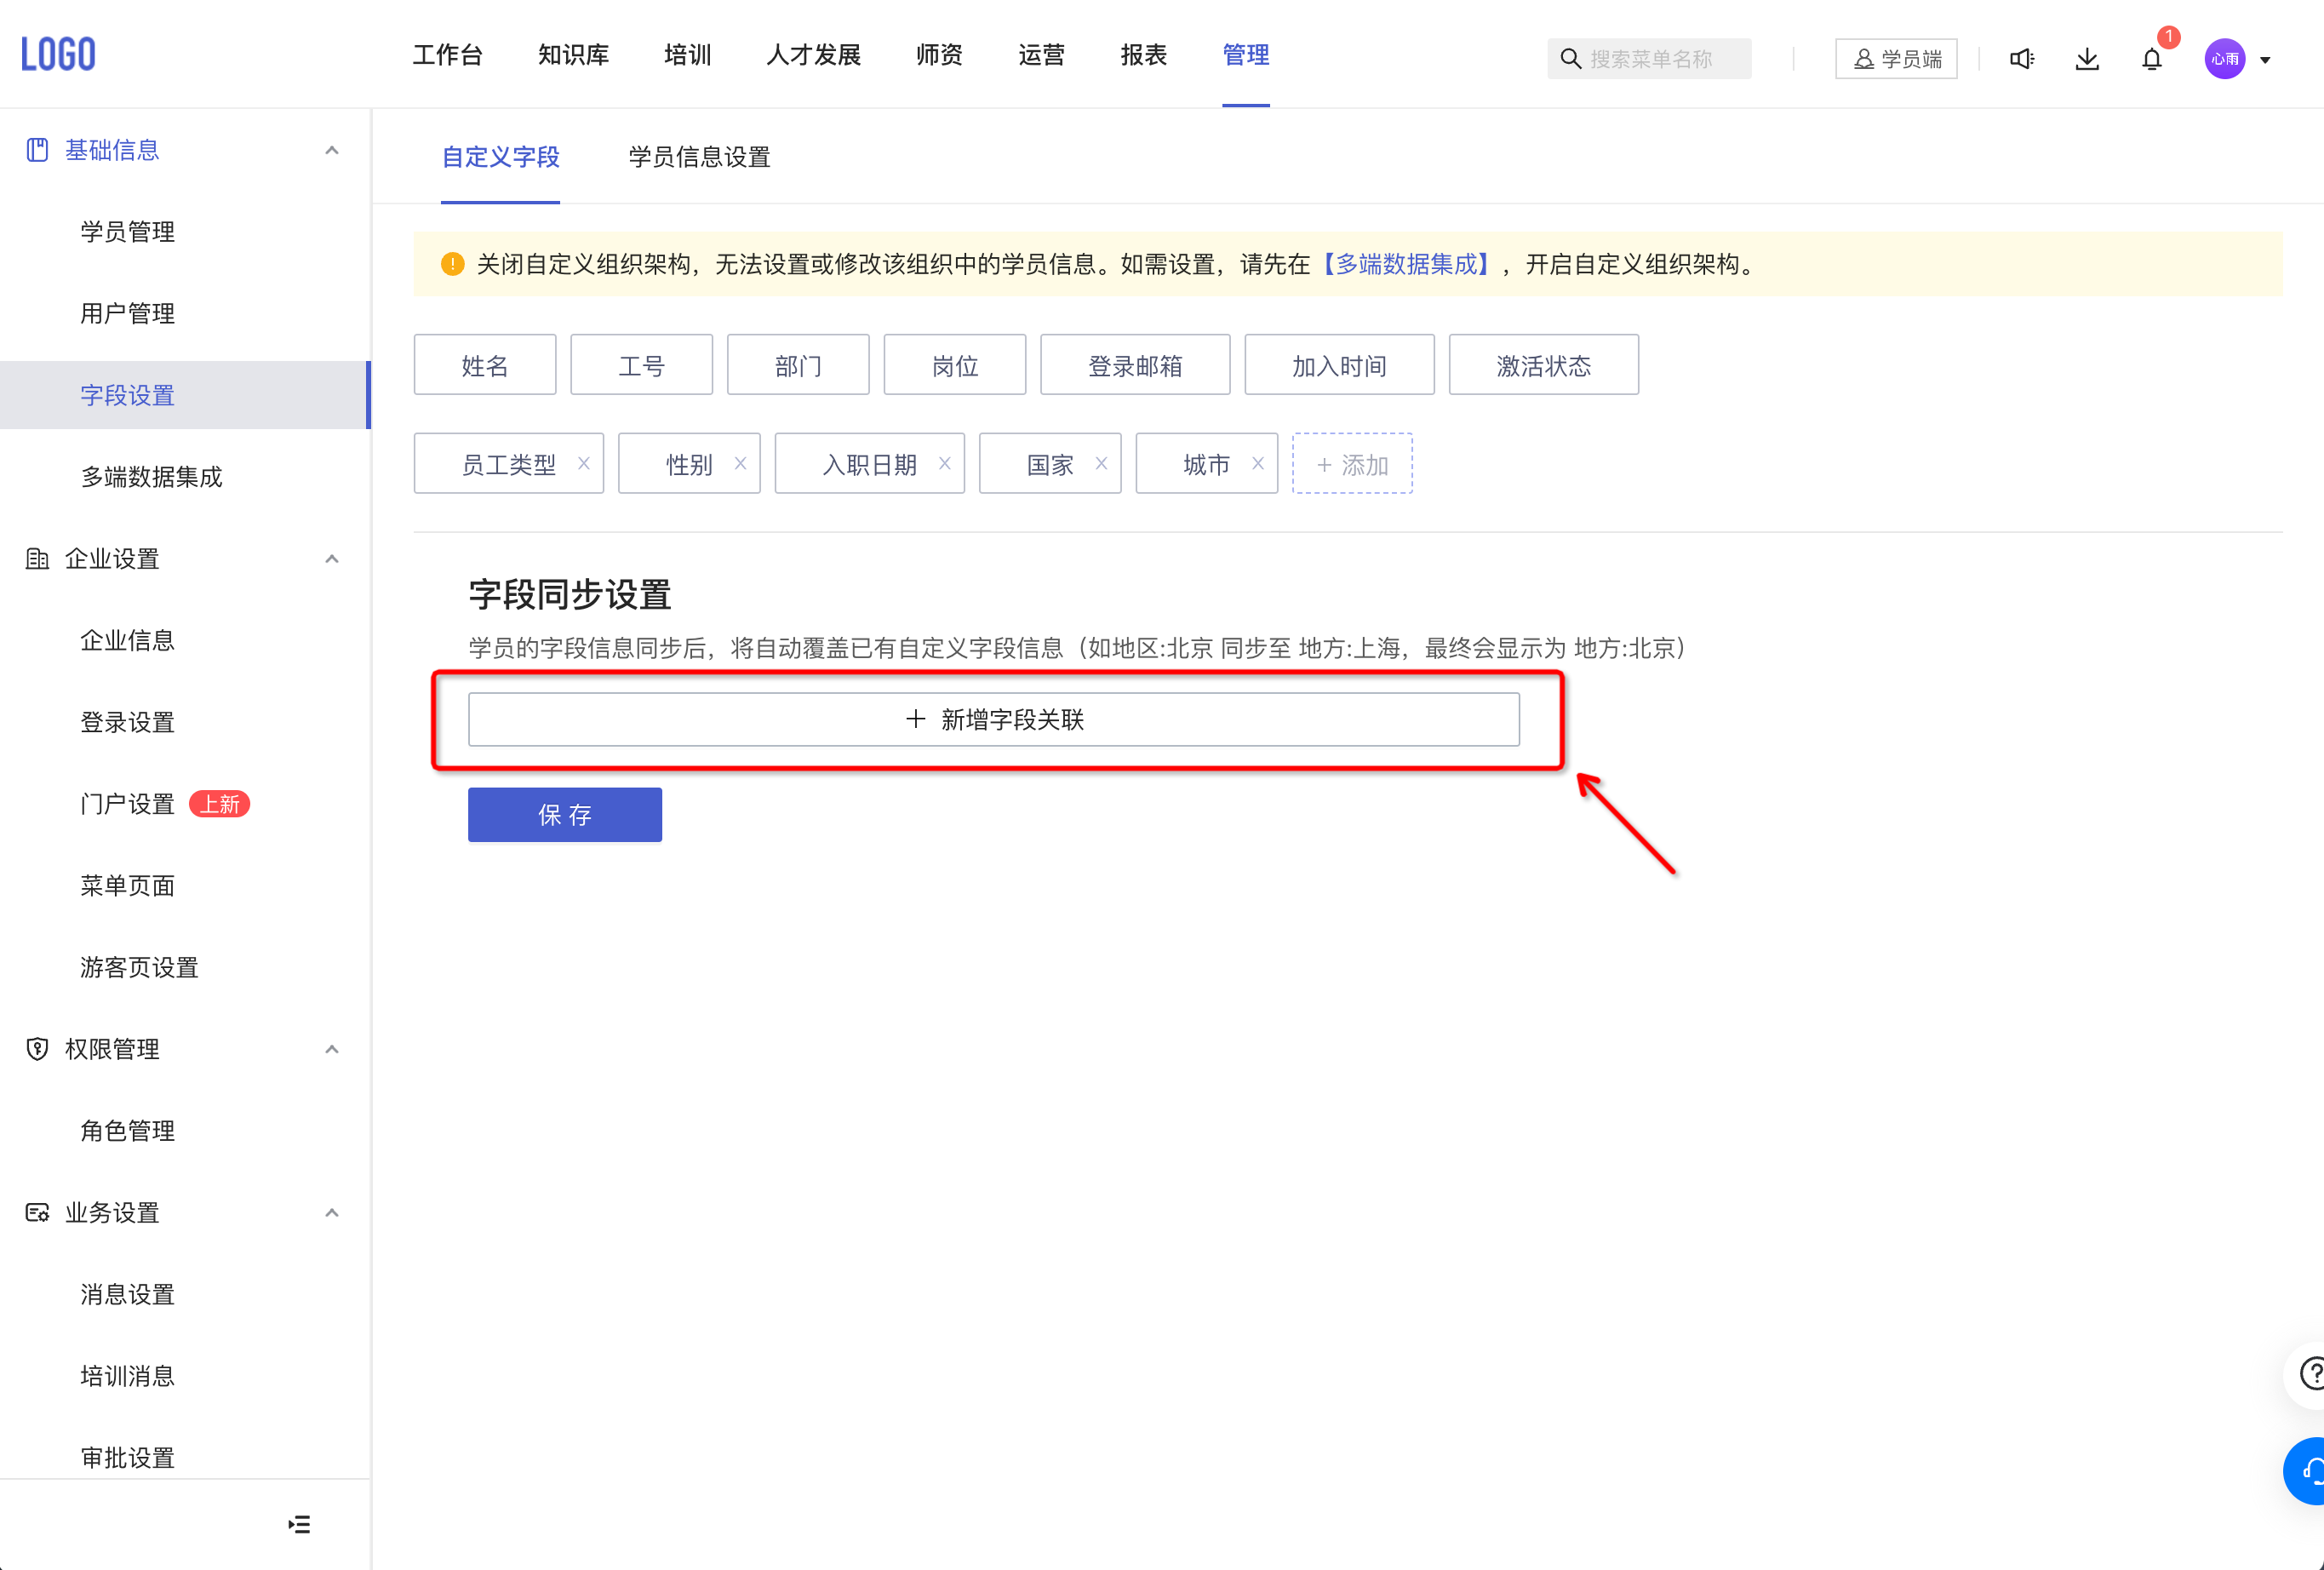Open 审批设置 in the sidebar
This screenshot has width=2324, height=1570.
[127, 1458]
